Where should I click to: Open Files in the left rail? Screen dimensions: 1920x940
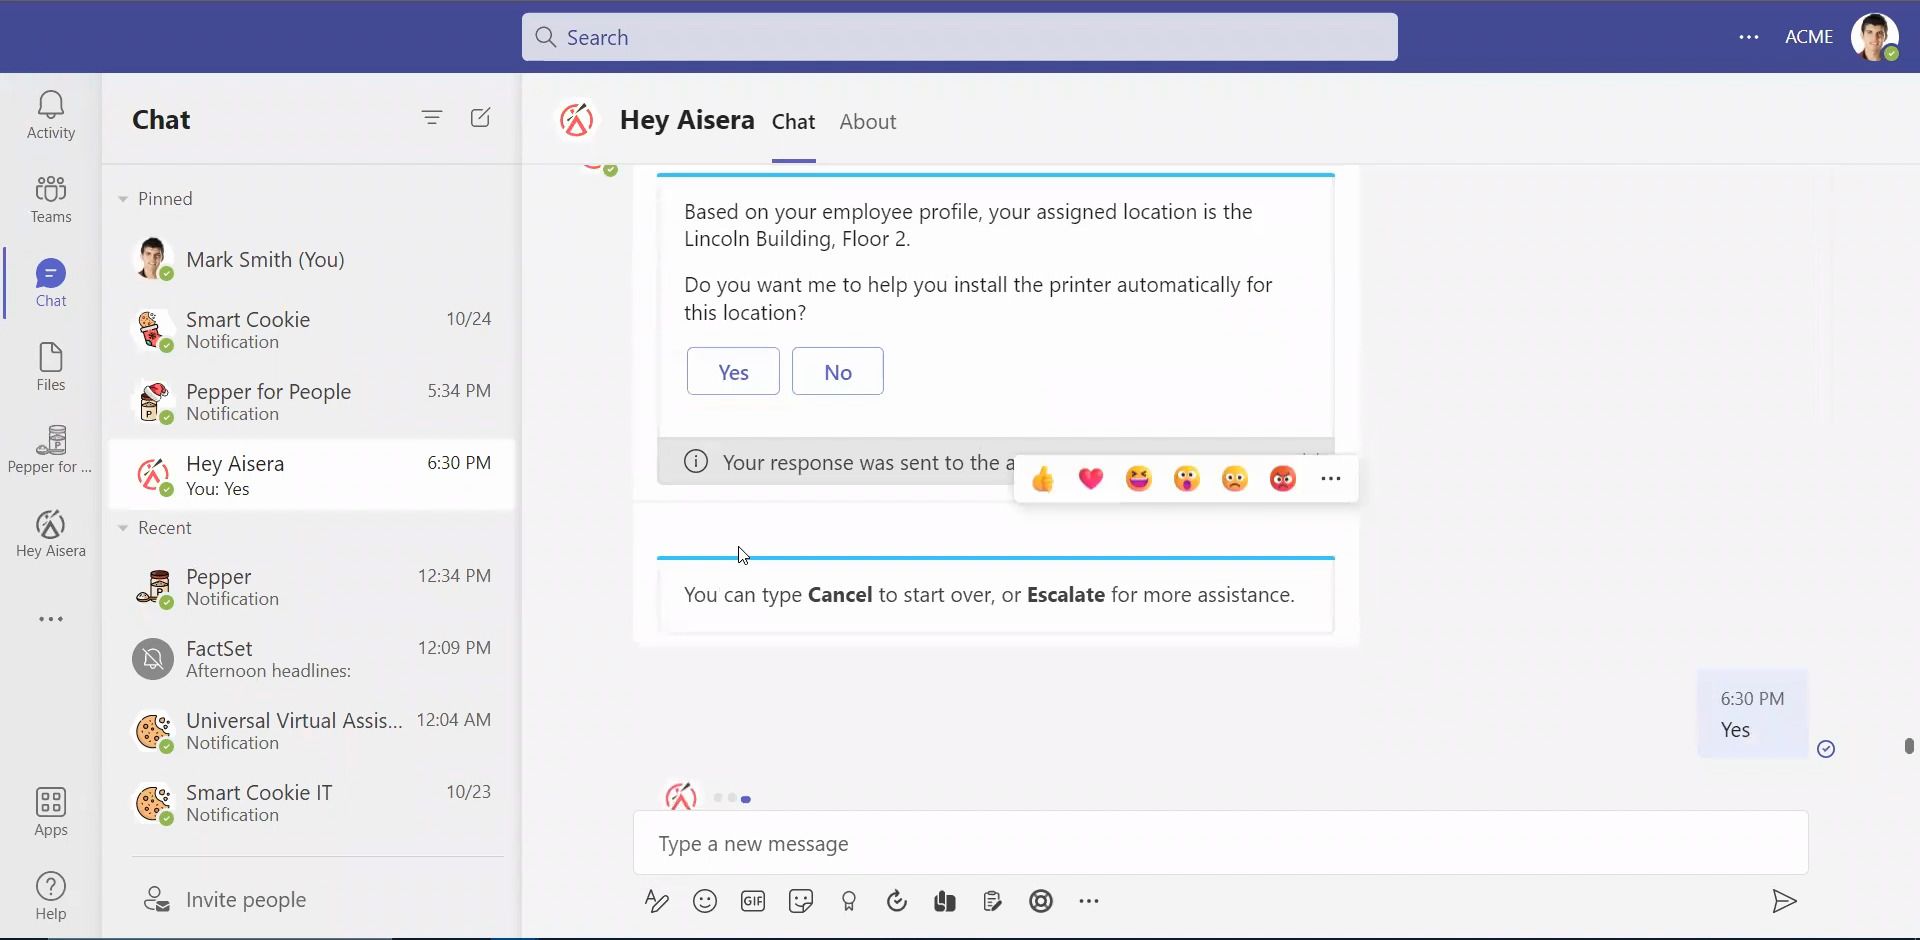tap(51, 367)
